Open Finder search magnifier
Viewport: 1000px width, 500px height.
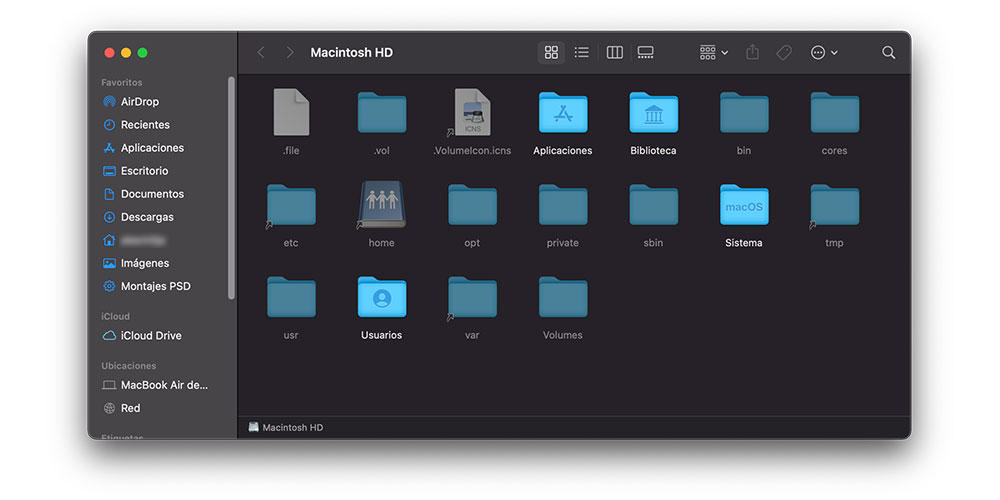tap(888, 52)
